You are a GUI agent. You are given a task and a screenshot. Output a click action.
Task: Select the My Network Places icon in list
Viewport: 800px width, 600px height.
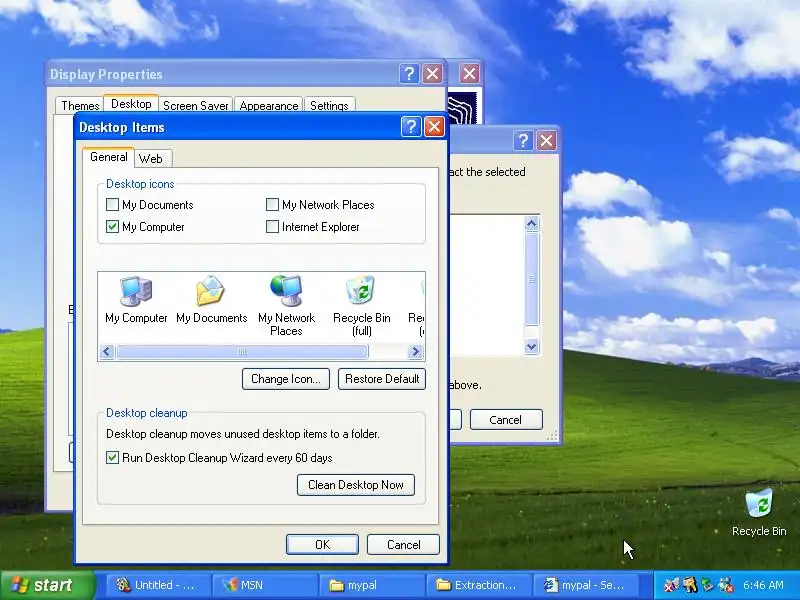click(x=286, y=306)
